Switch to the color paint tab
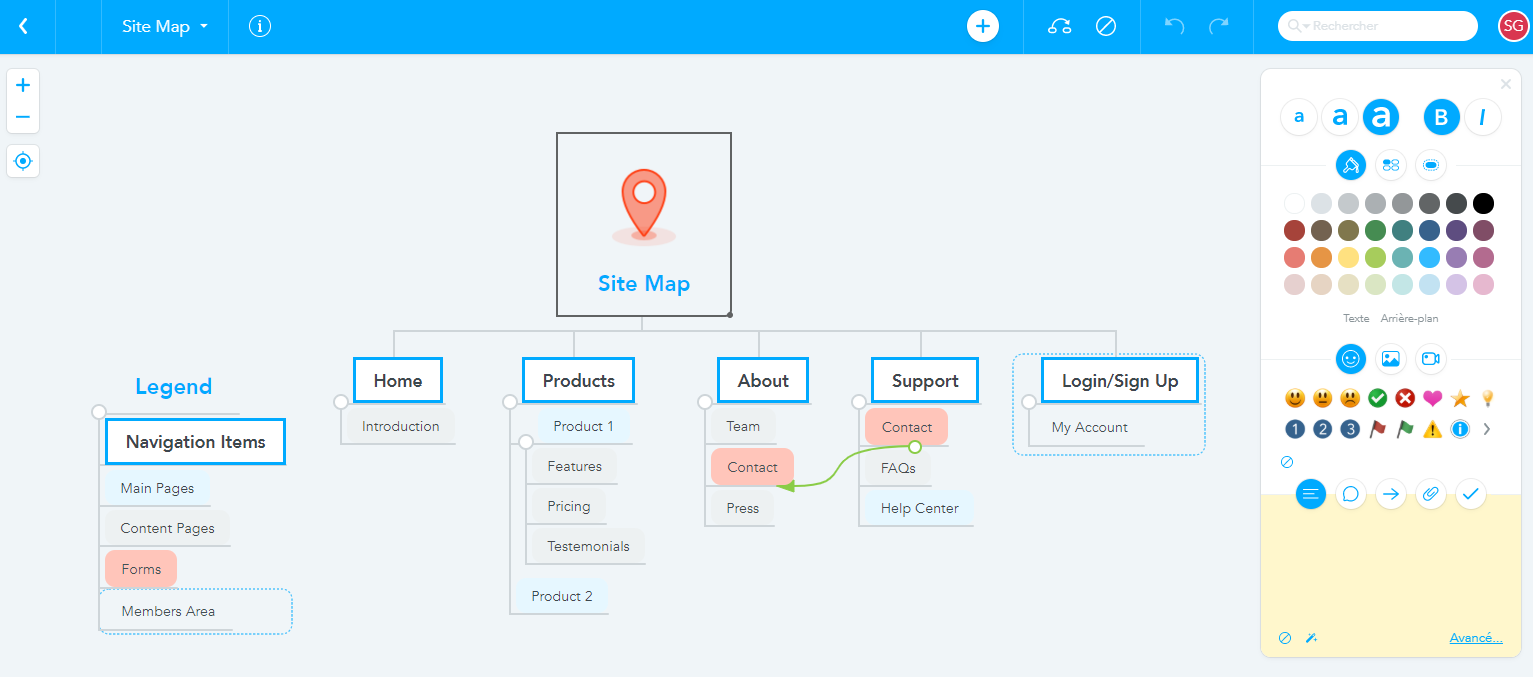This screenshot has height=677, width=1533. point(1351,164)
